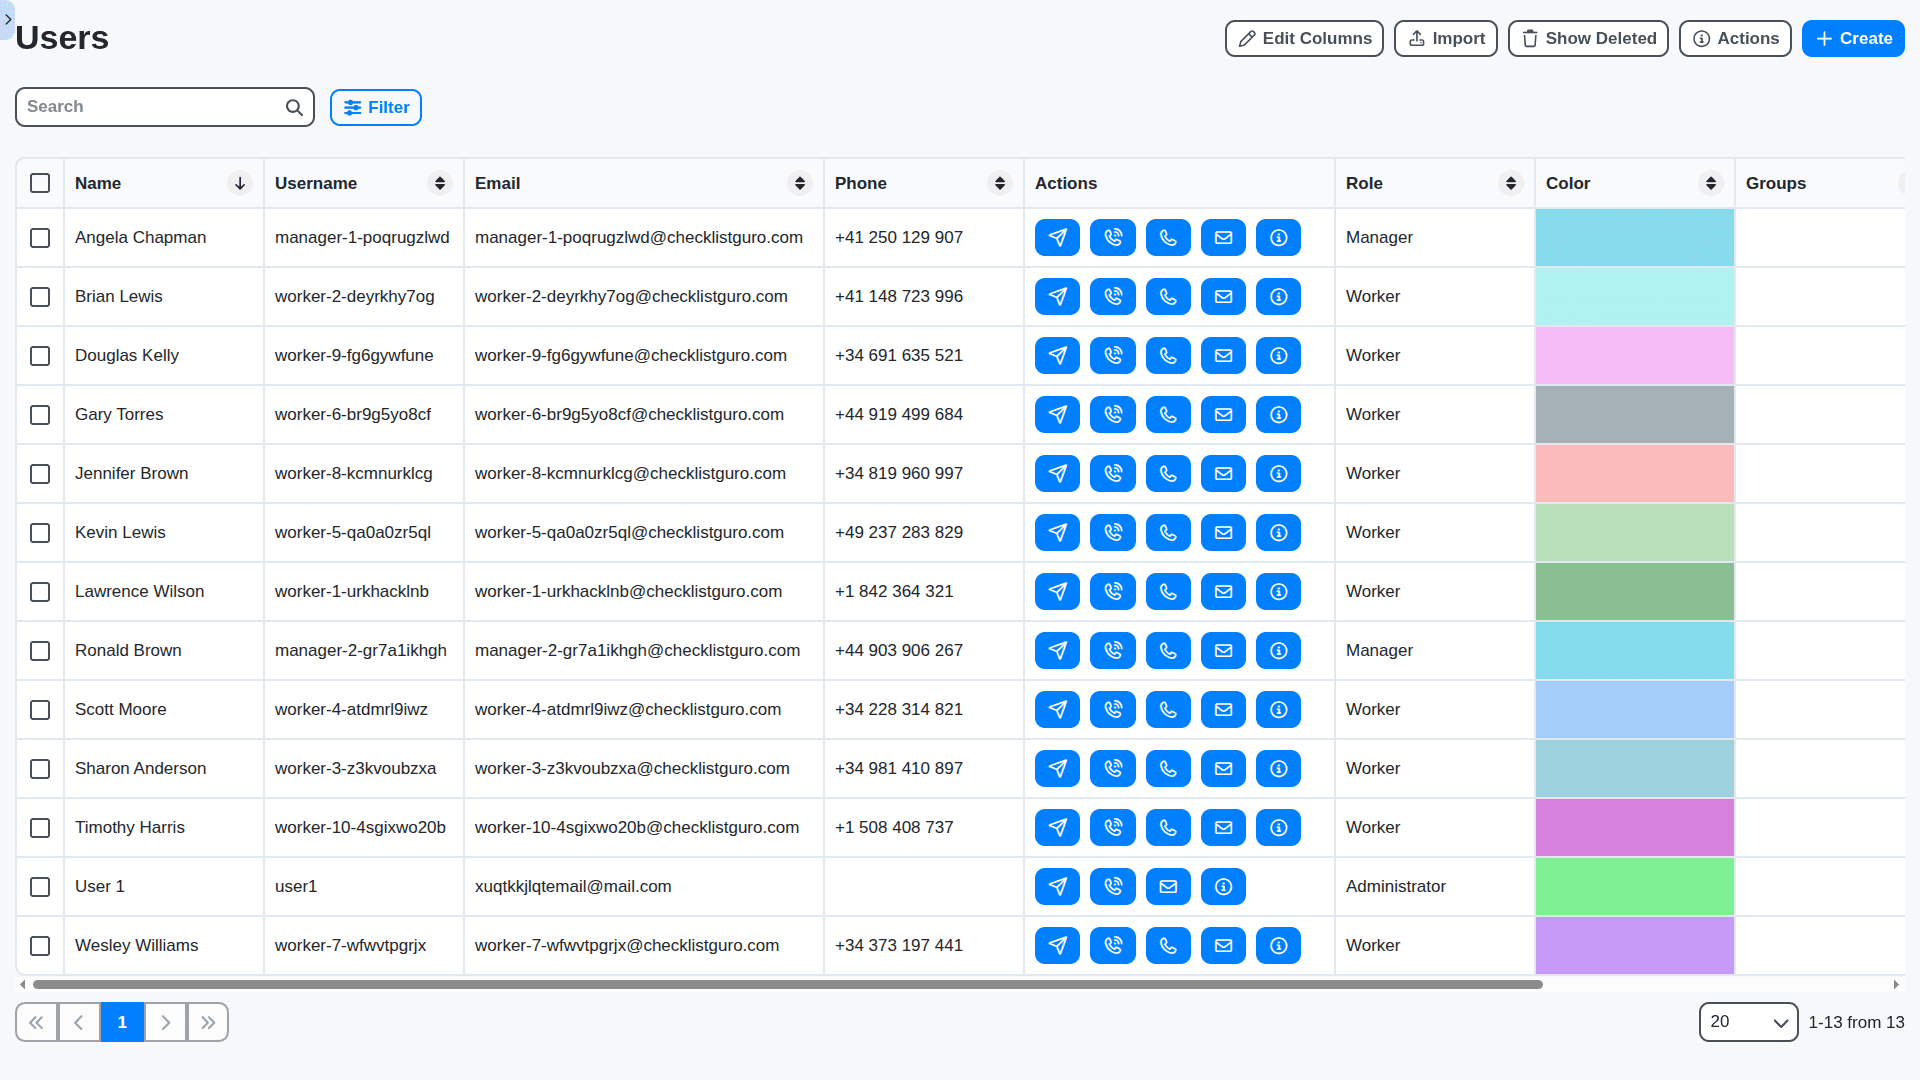The height and width of the screenshot is (1080, 1920).
Task: Send a message to Angela Chapman
Action: pyautogui.click(x=1057, y=237)
